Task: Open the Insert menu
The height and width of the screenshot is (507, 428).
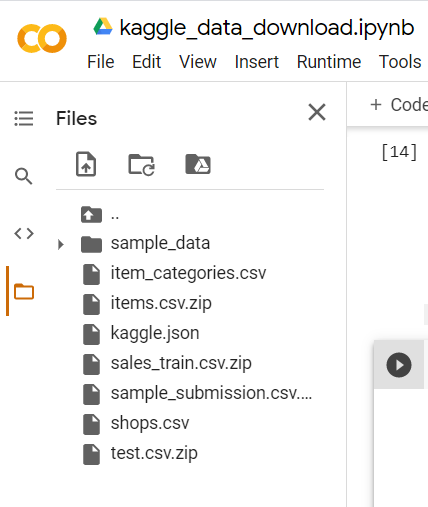Action: (257, 62)
